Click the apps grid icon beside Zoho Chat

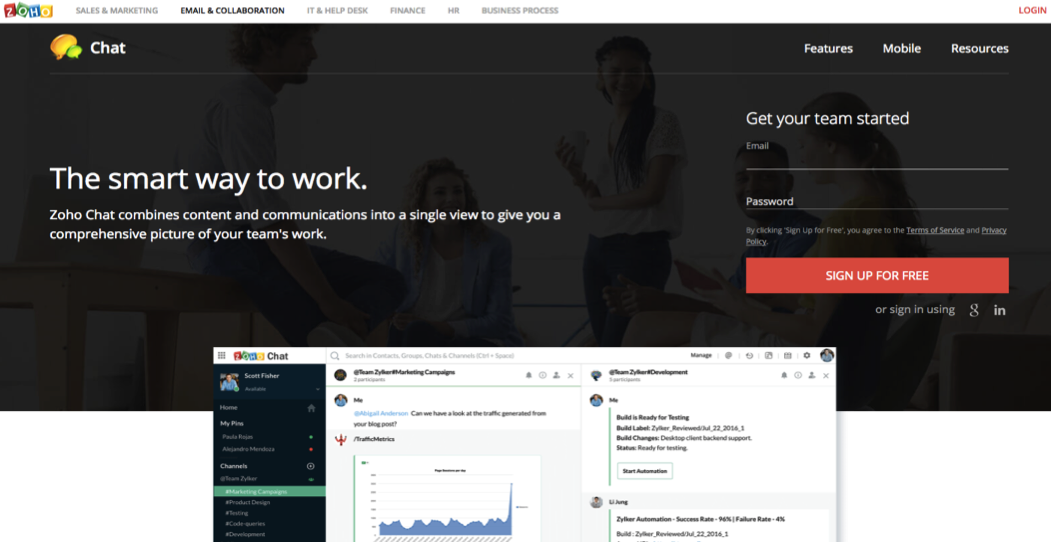[x=222, y=356]
